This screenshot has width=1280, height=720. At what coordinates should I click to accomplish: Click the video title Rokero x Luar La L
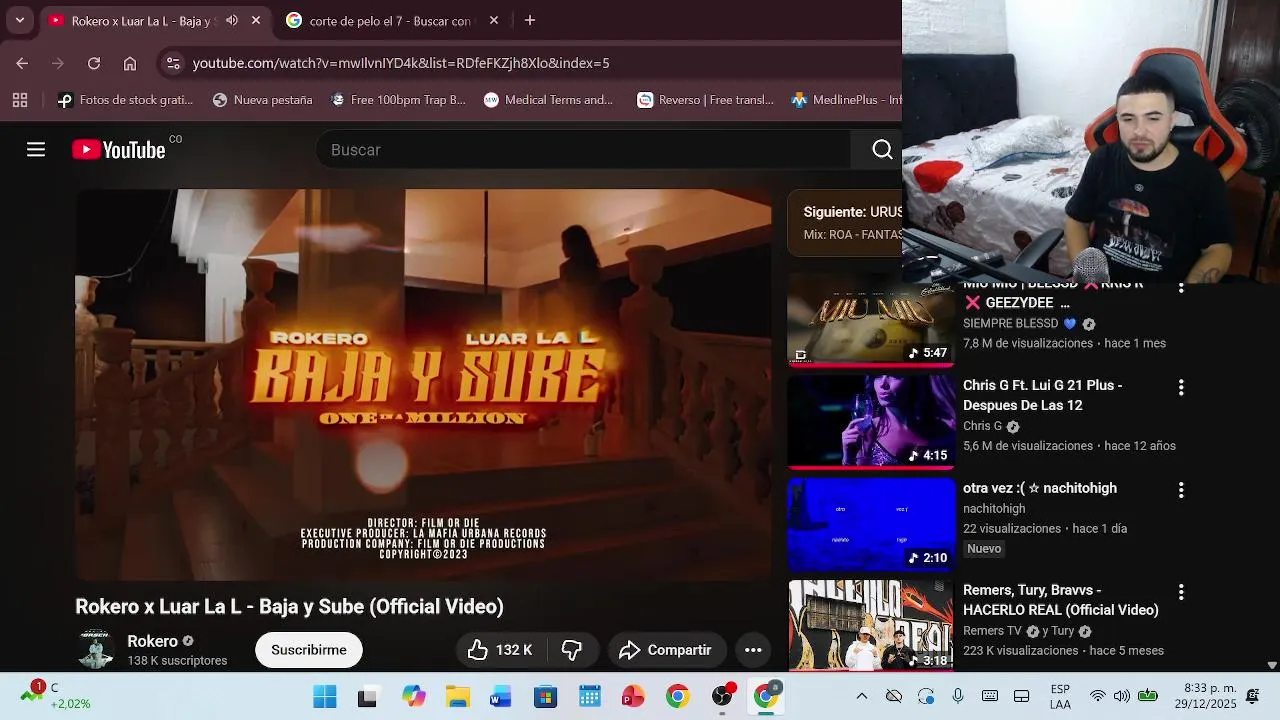[x=289, y=606]
